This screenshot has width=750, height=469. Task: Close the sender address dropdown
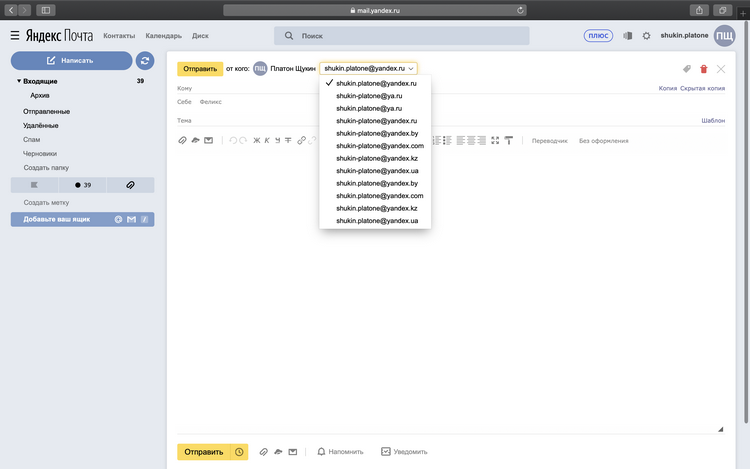pos(368,68)
